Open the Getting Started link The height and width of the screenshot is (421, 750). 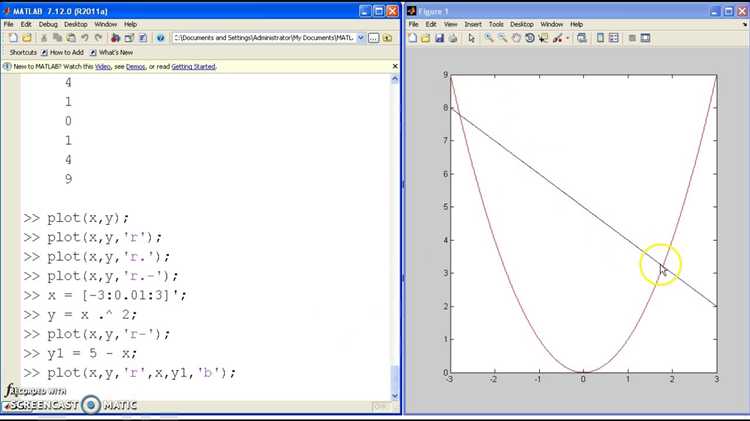pos(193,66)
